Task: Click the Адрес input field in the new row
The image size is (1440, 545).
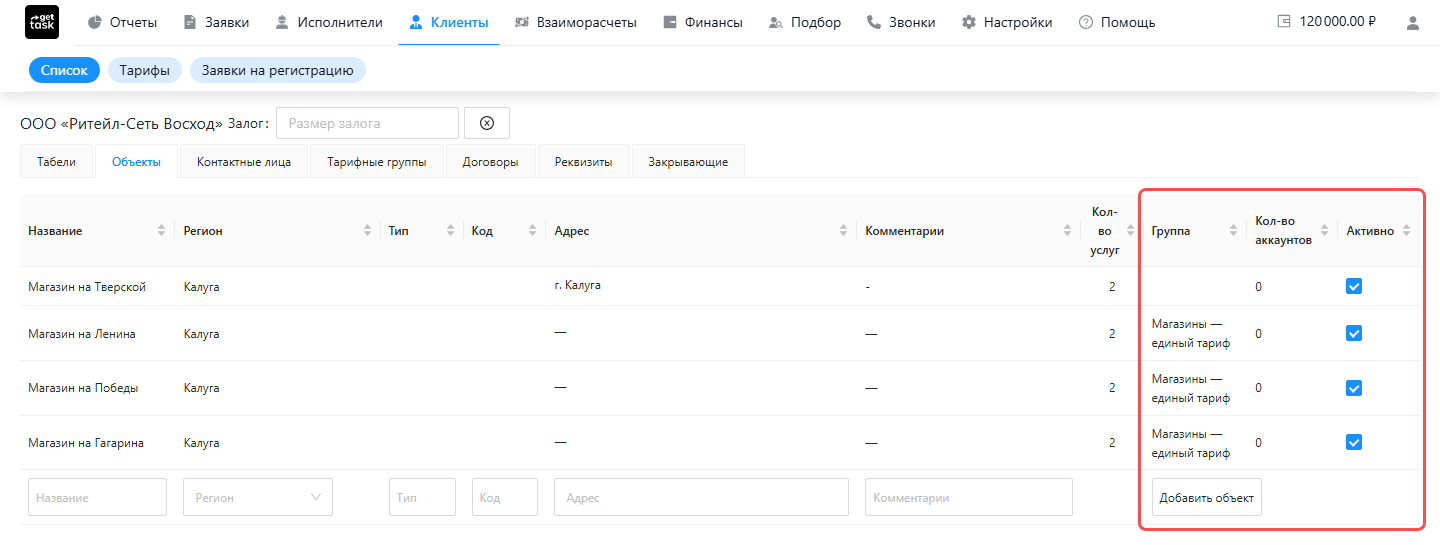Action: (x=701, y=497)
